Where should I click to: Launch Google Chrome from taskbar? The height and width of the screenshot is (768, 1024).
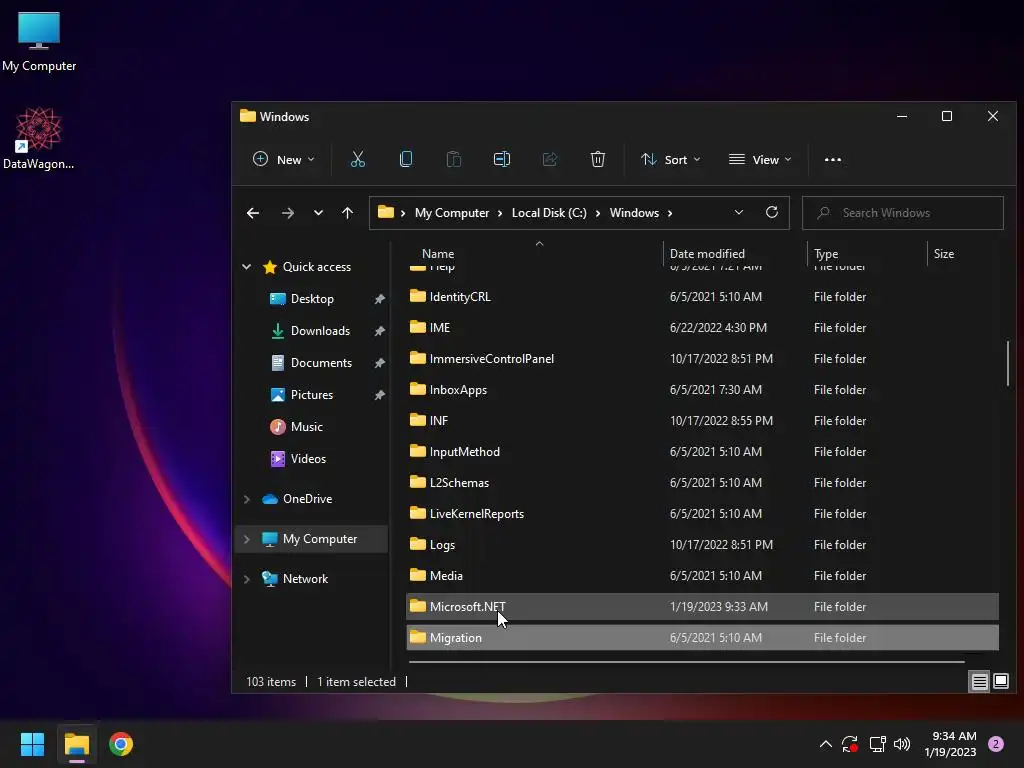(x=121, y=744)
